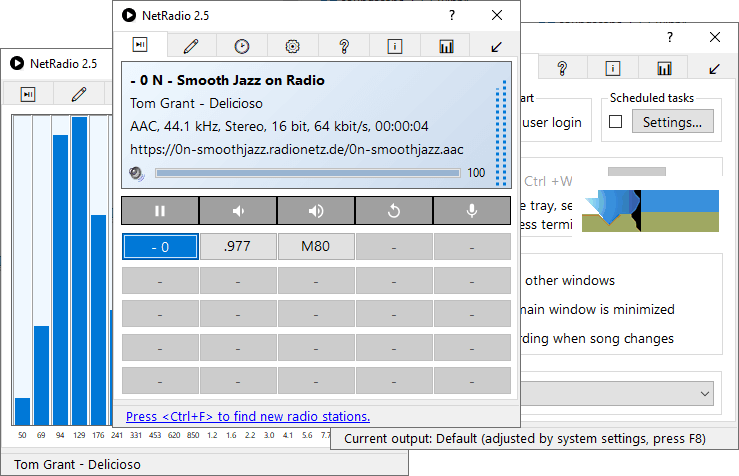This screenshot has width=739, height=476.
Task: Click the '?' title help button of right window
Action: [x=670, y=37]
